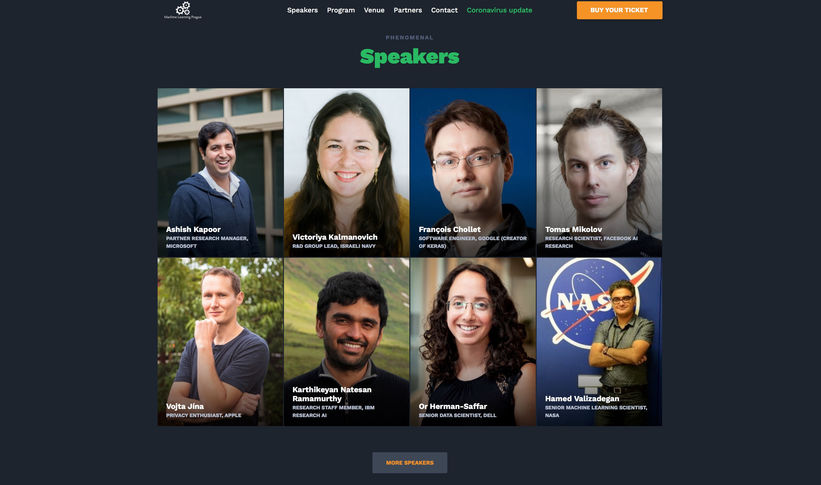Screen dimensions: 821x485
Task: Select Partners in the top navigation
Action: (407, 10)
